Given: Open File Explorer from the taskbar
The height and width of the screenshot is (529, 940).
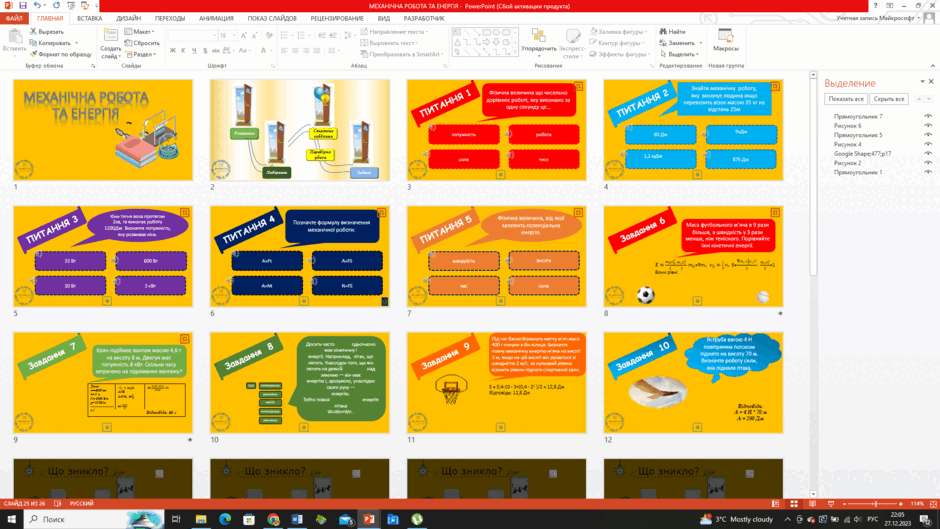Looking at the screenshot, I should pyautogui.click(x=201, y=519).
